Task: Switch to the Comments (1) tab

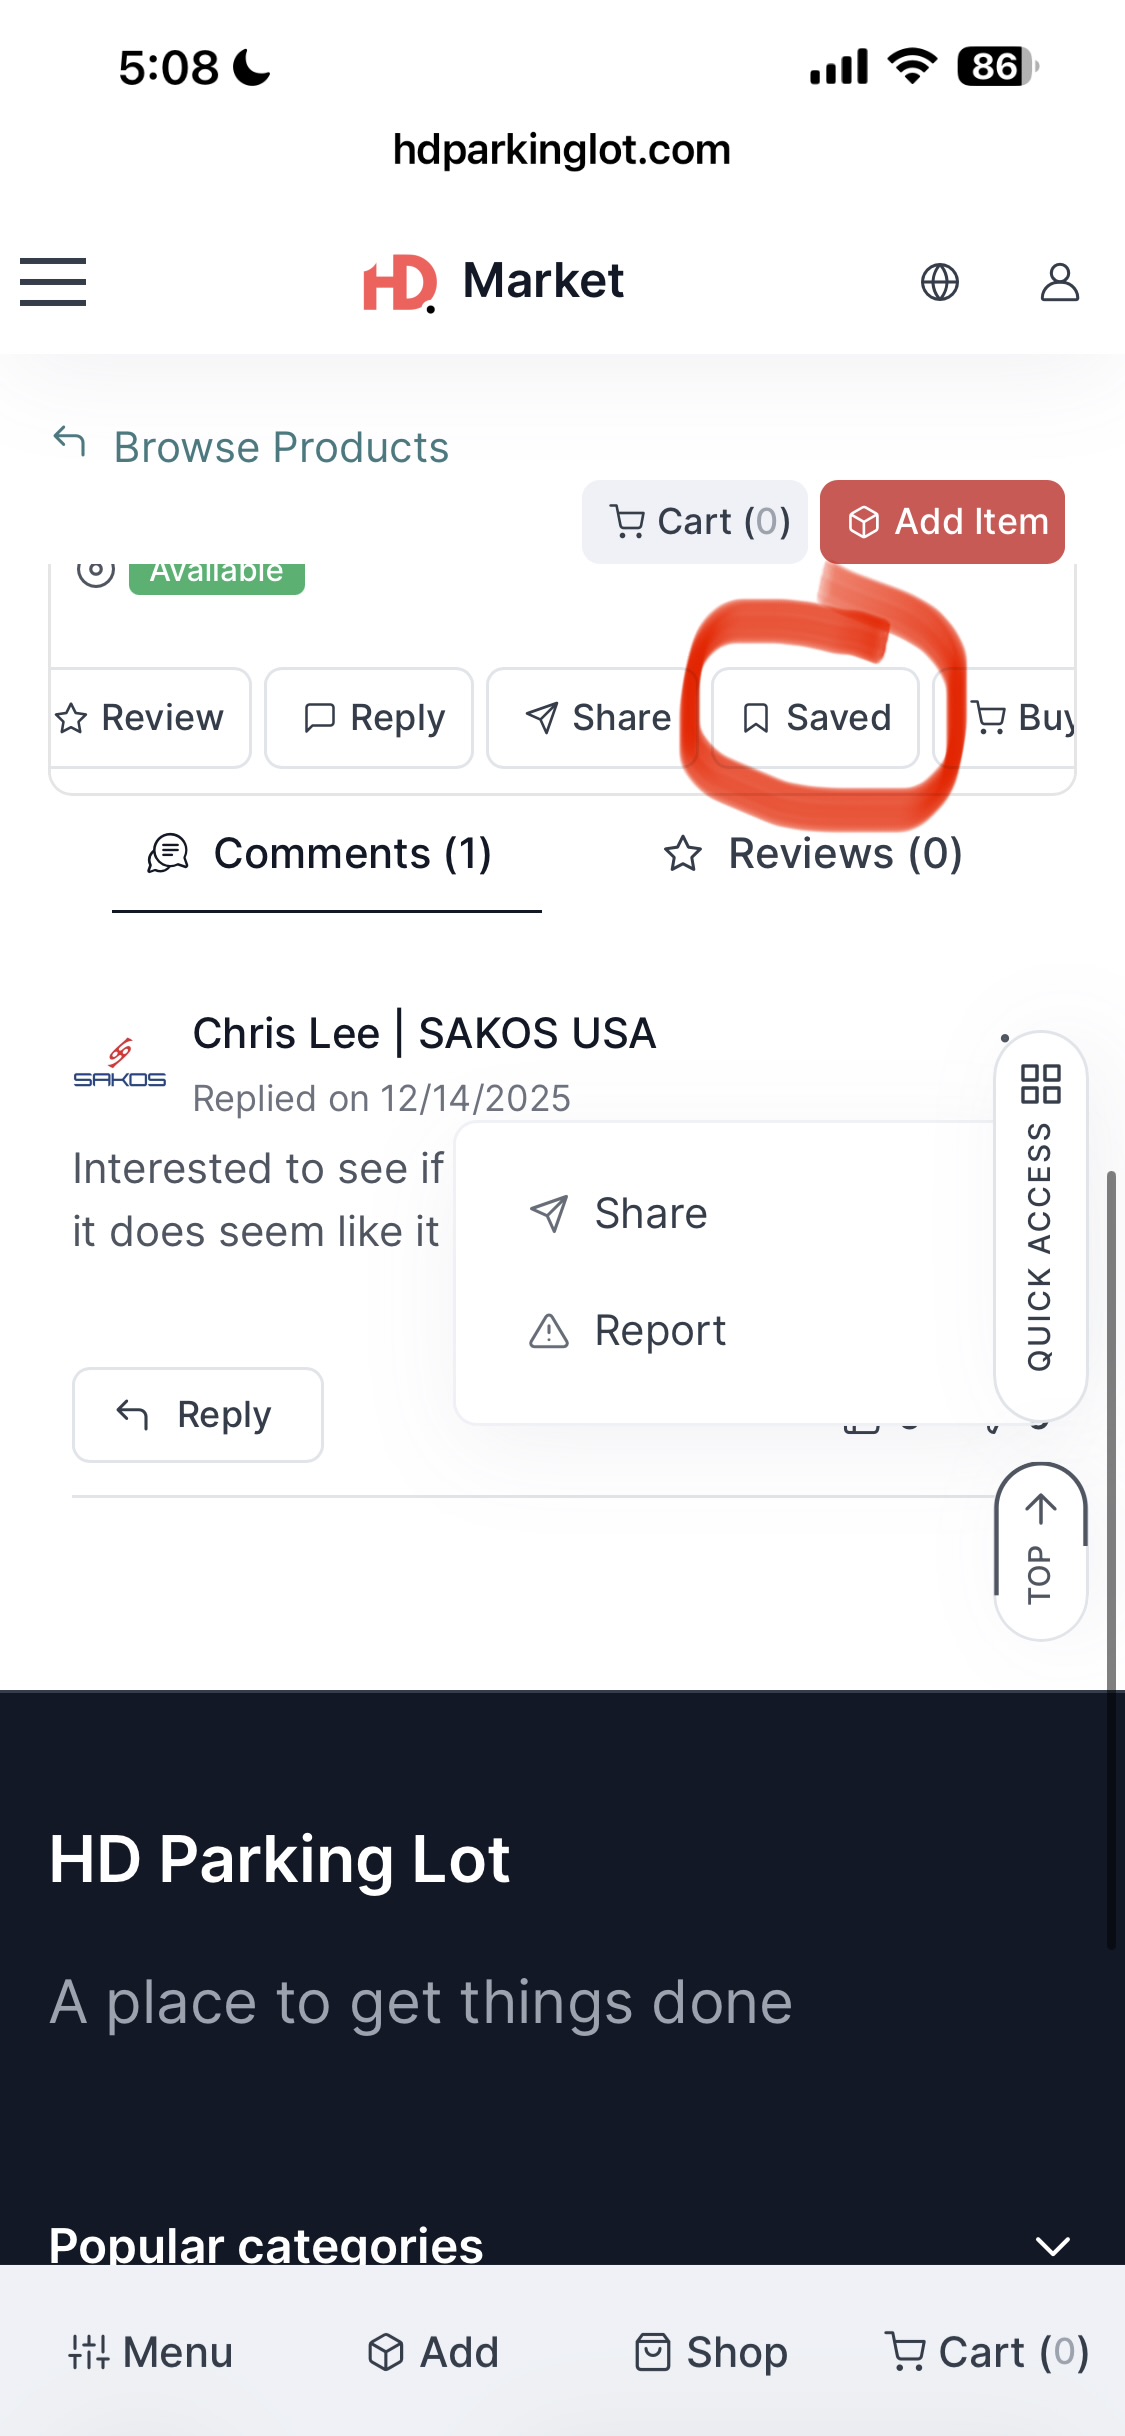Action: pyautogui.click(x=320, y=854)
